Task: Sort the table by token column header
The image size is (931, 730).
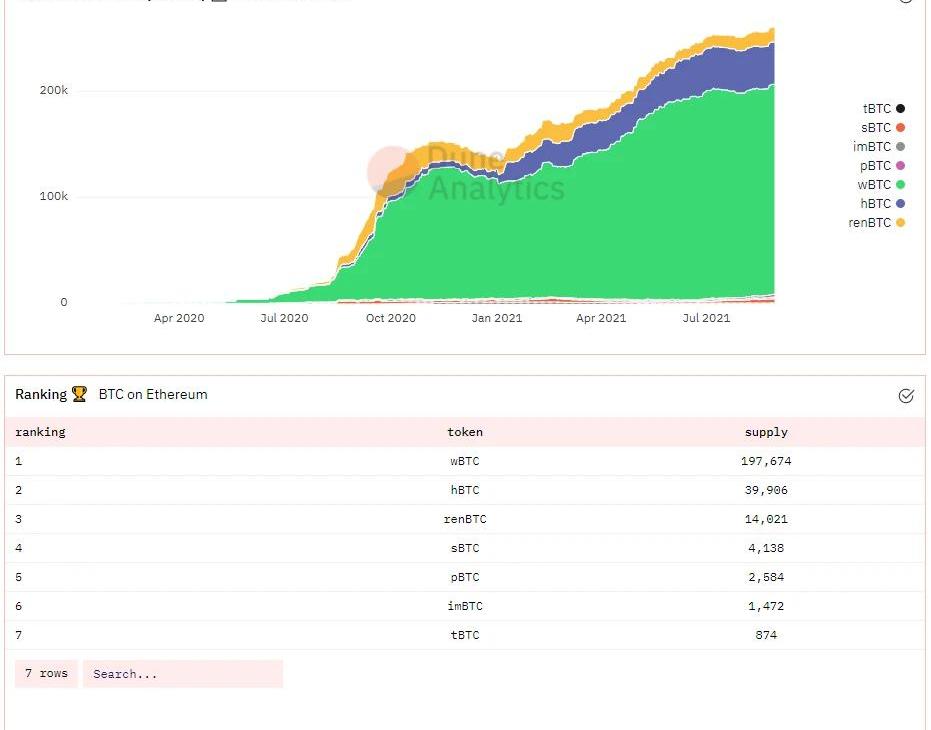Action: click(x=465, y=432)
